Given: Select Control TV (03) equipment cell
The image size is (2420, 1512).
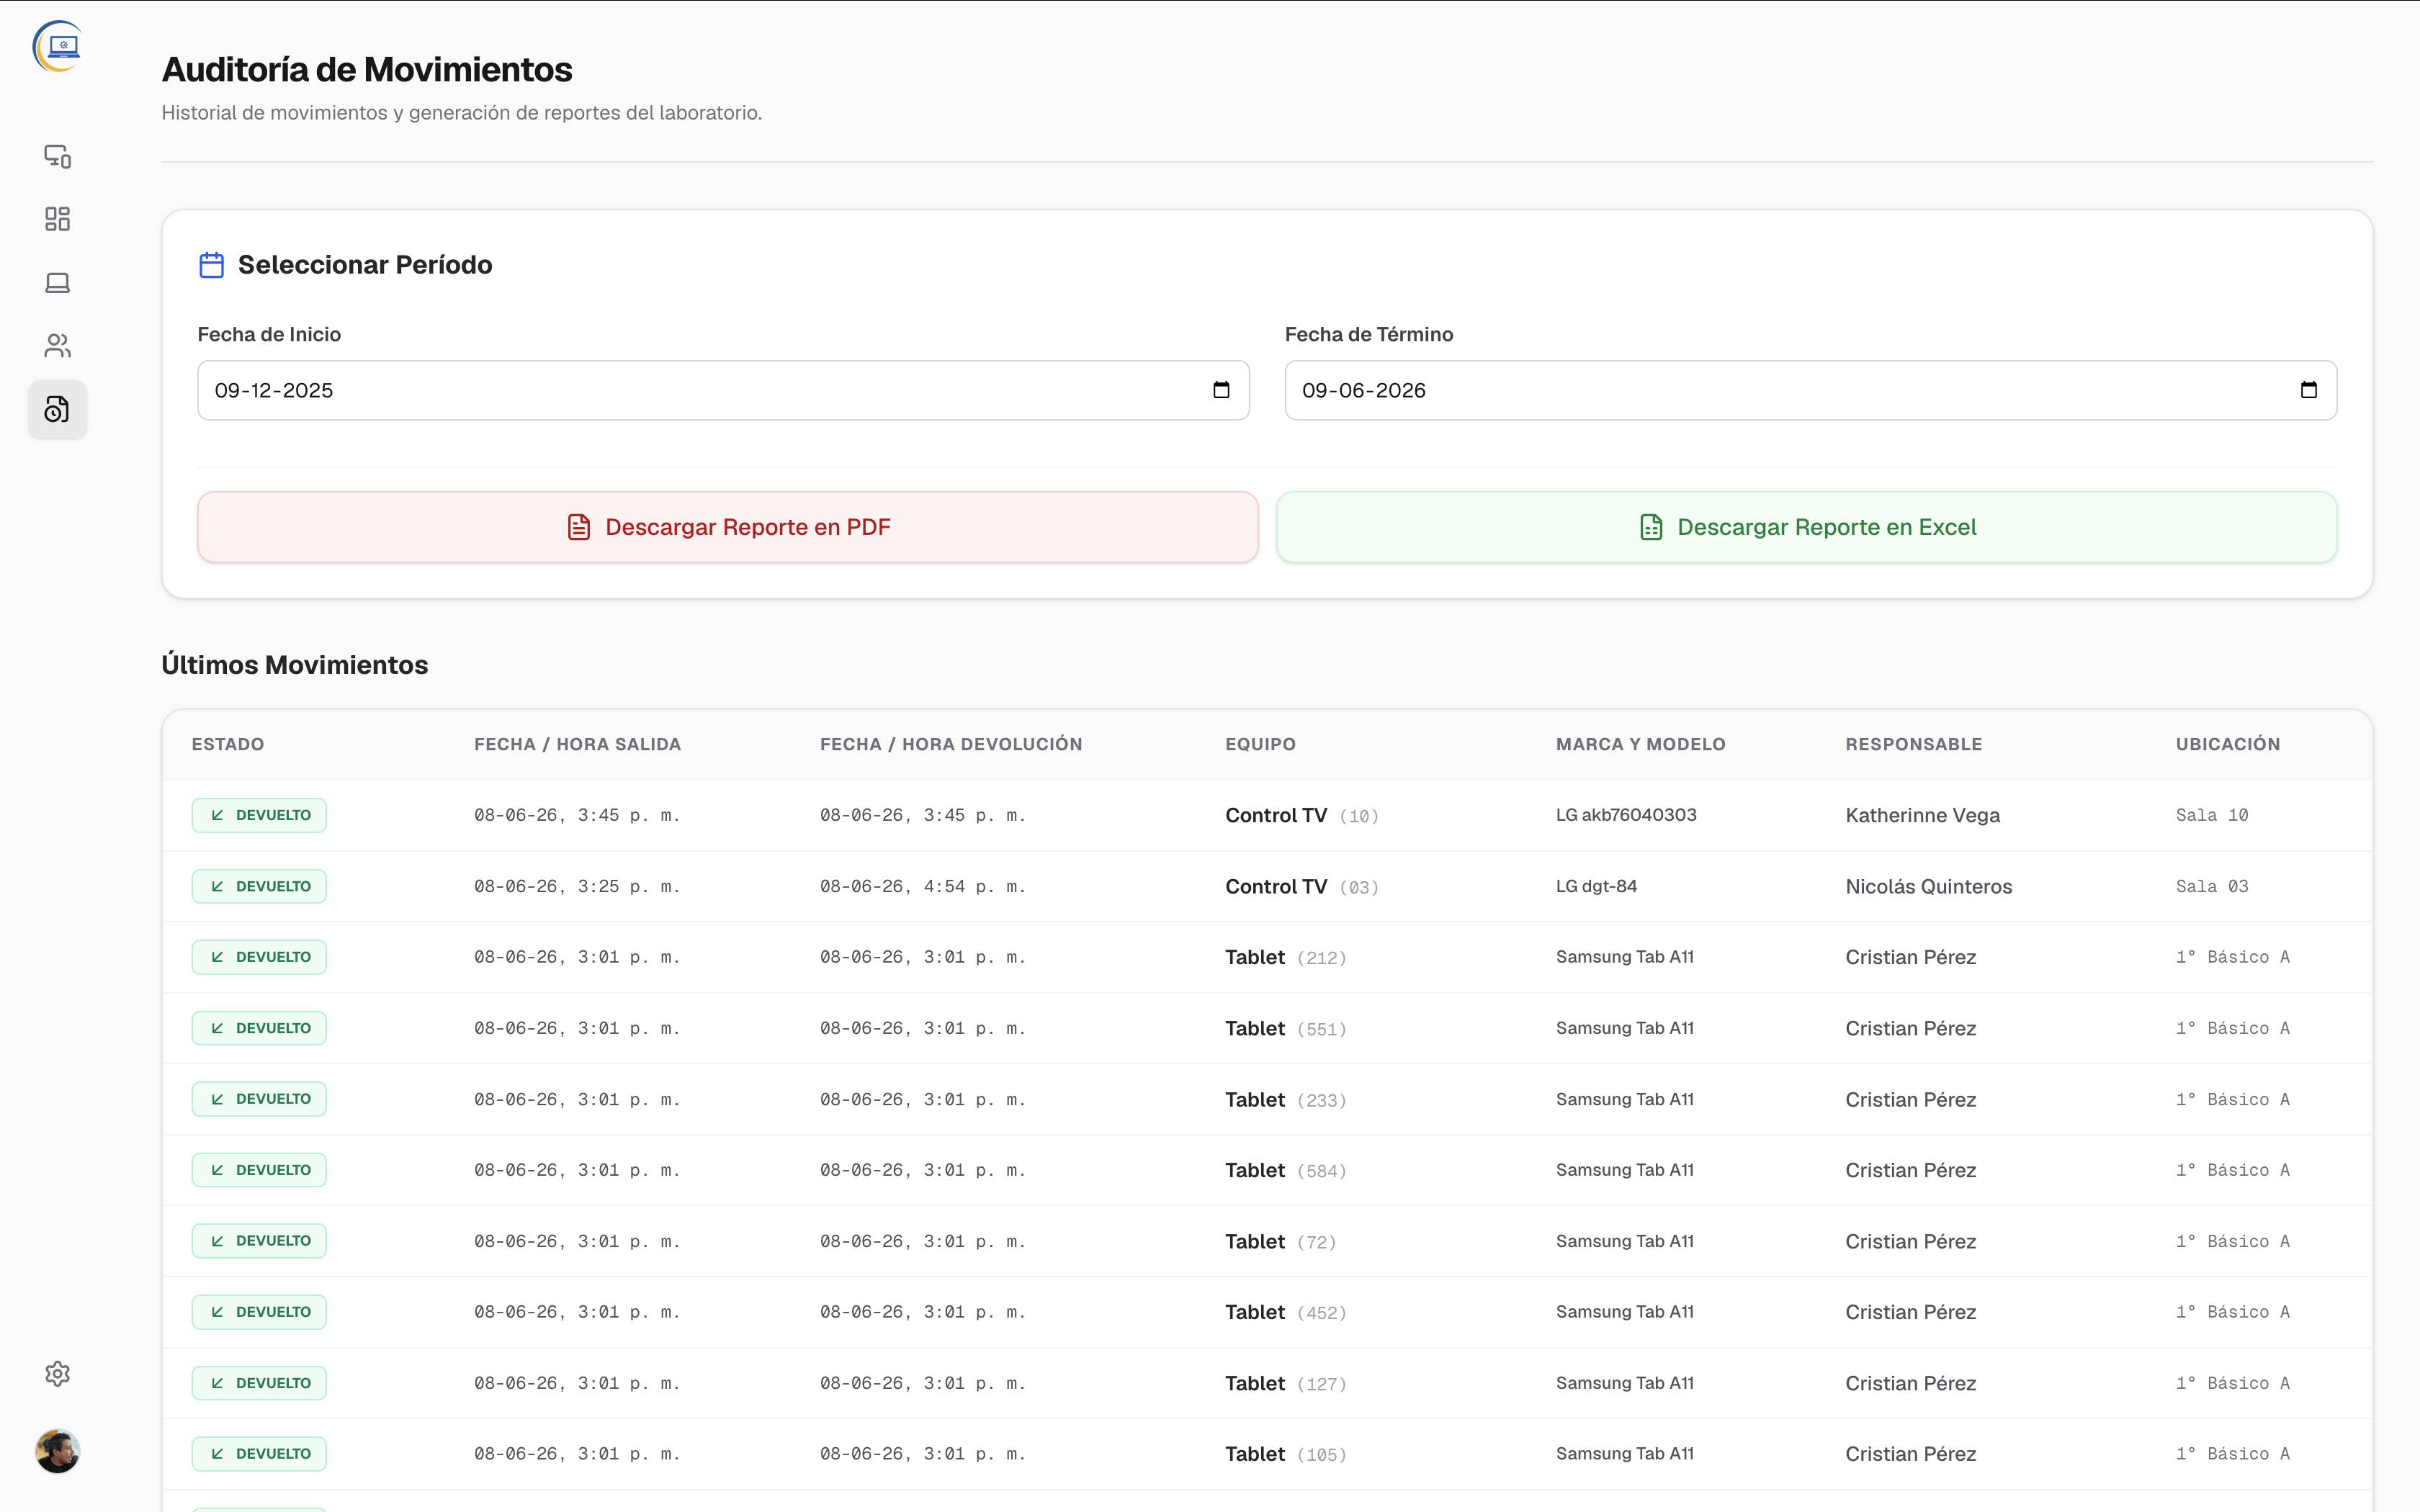Looking at the screenshot, I should pos(1302,887).
